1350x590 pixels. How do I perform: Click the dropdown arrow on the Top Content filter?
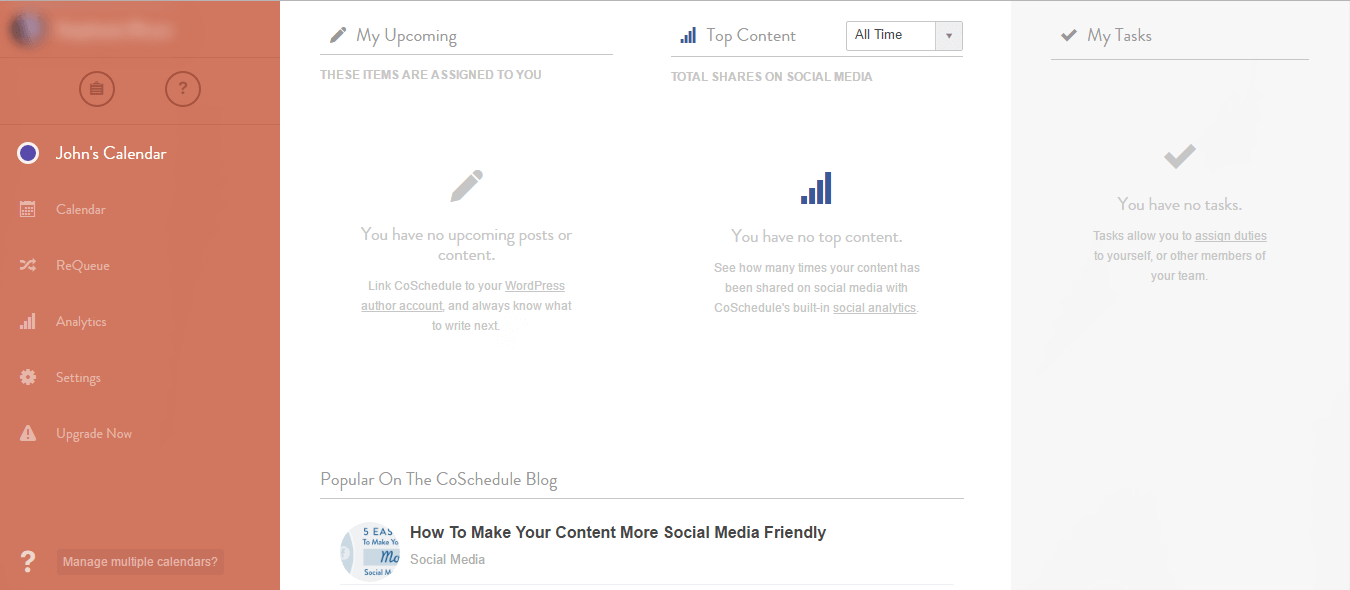click(948, 34)
